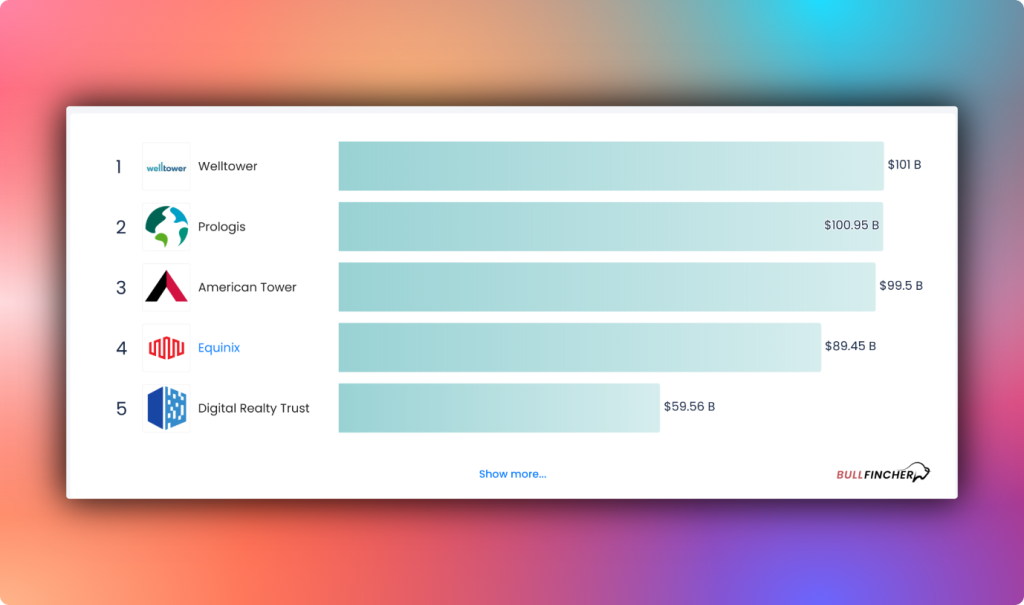Viewport: 1024px width, 605px height.
Task: Click rank number 5 beside Digital Realty Trust
Action: point(121,409)
